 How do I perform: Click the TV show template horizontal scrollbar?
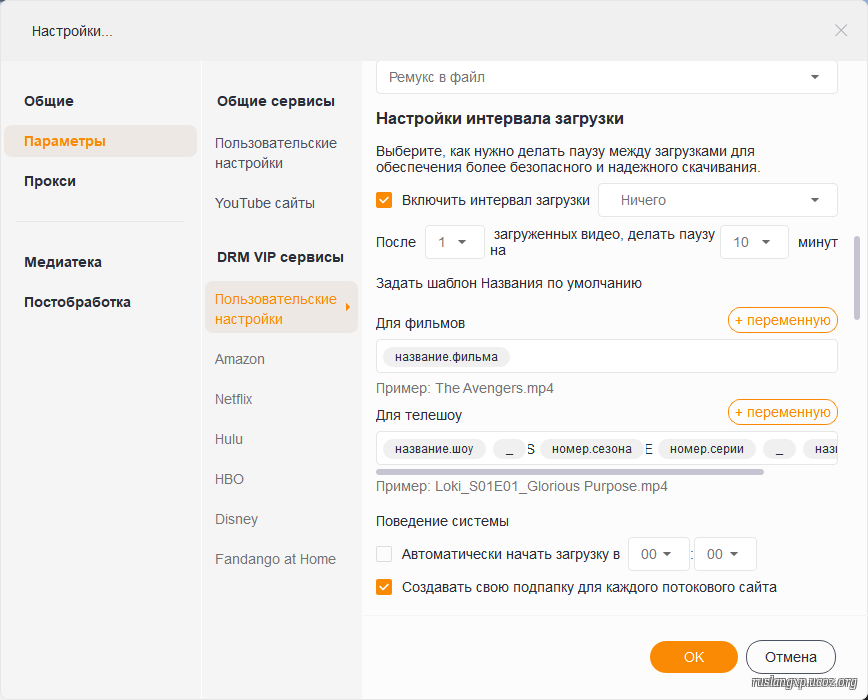pyautogui.click(x=570, y=471)
